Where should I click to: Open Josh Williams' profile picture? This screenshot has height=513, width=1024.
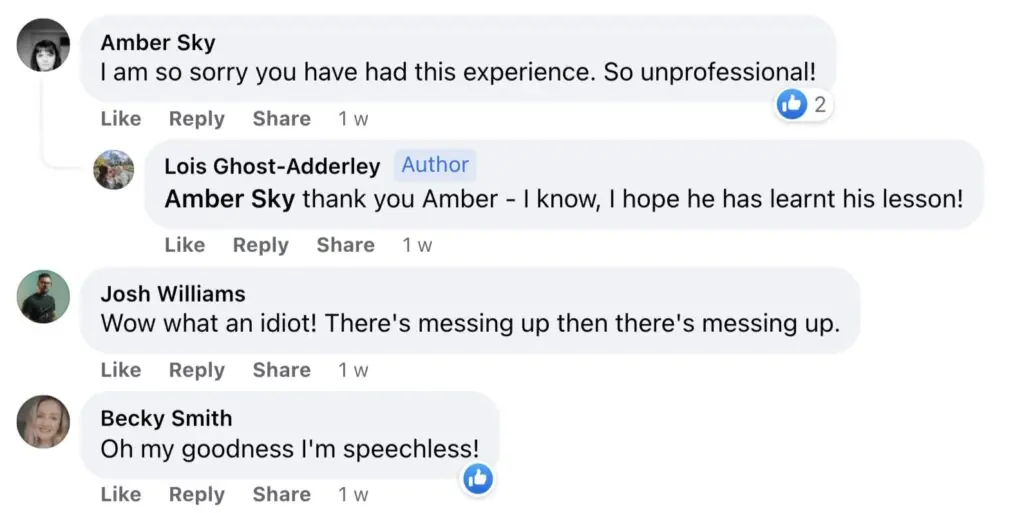(x=44, y=296)
